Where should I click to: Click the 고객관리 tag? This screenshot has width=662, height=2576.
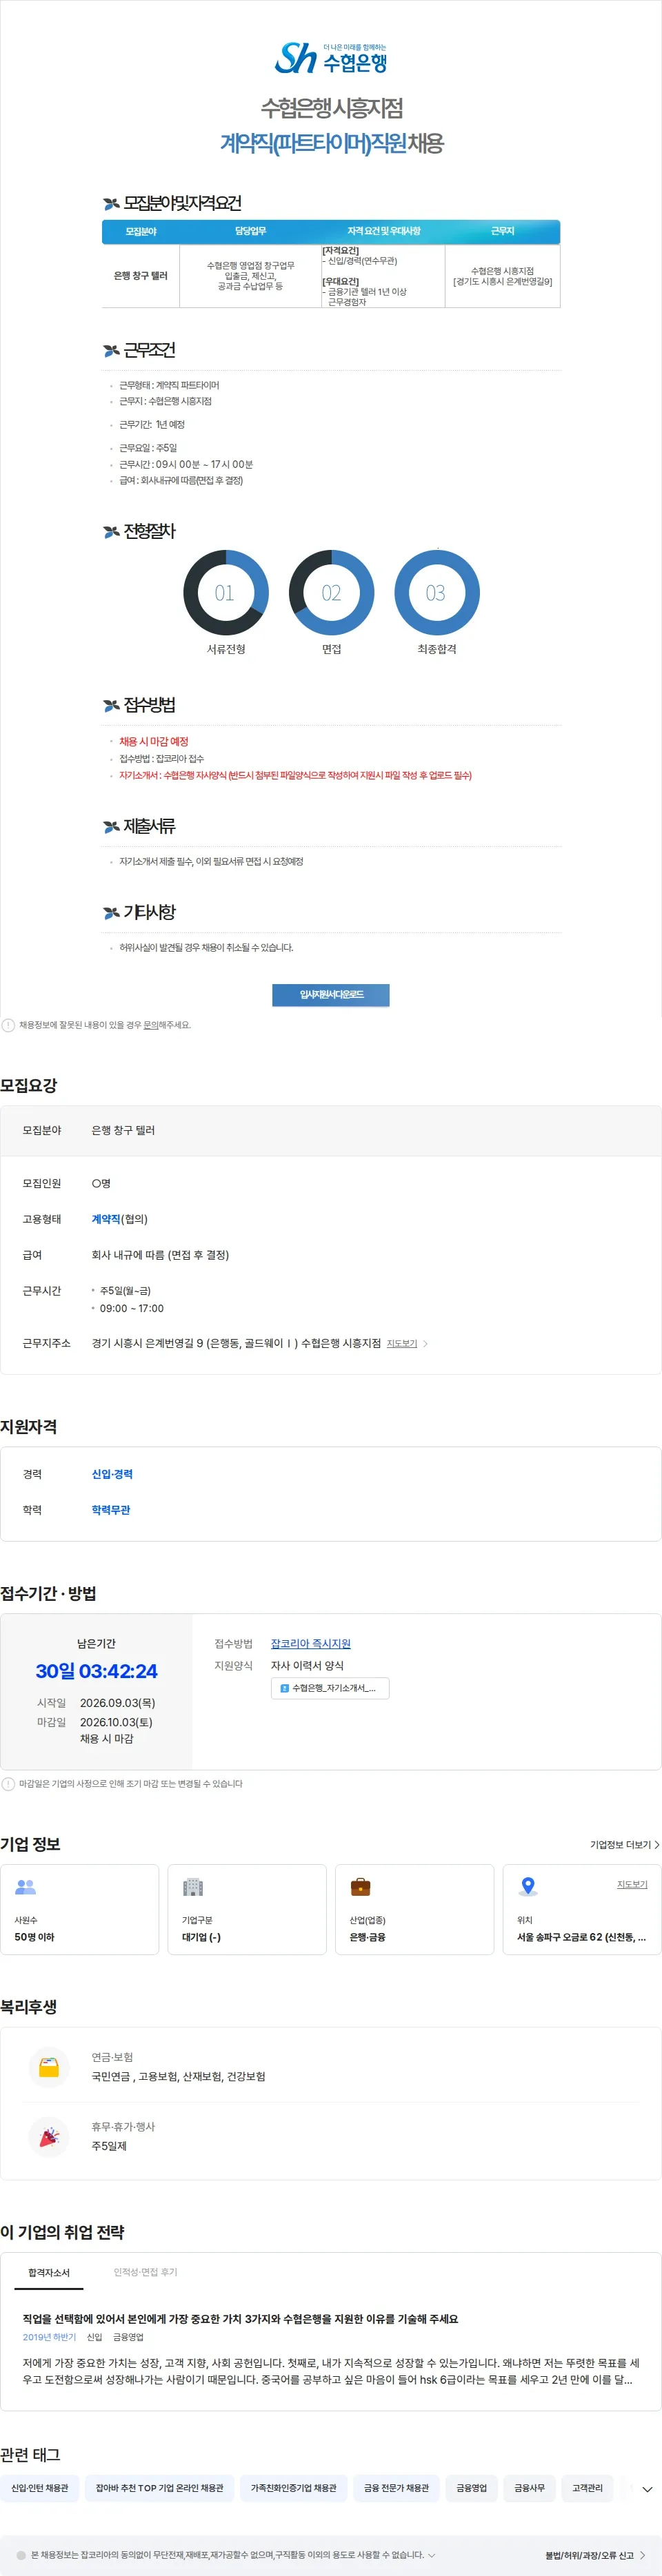pos(587,2487)
